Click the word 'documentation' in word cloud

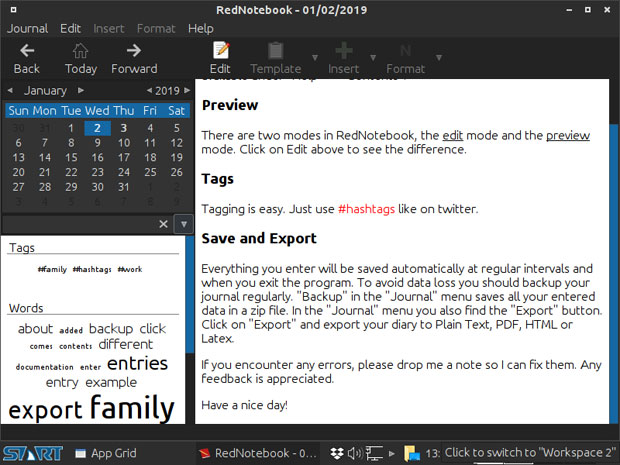(x=44, y=367)
